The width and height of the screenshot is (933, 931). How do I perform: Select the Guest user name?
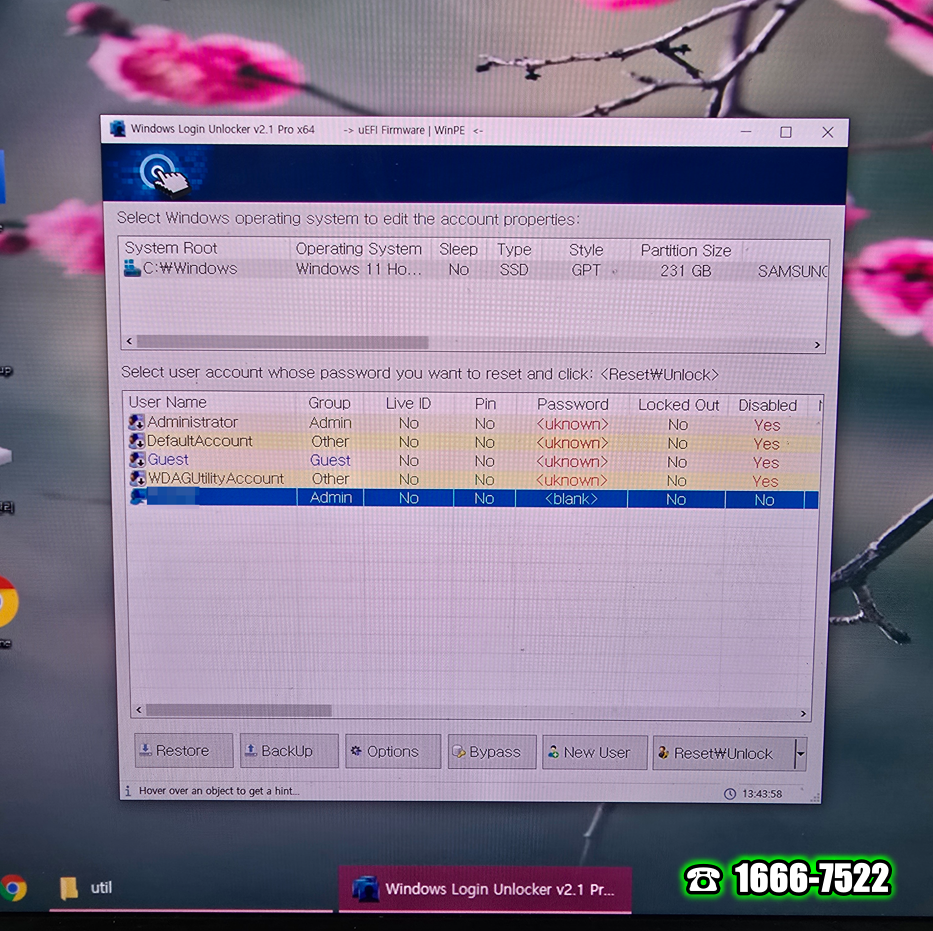pyautogui.click(x=168, y=459)
